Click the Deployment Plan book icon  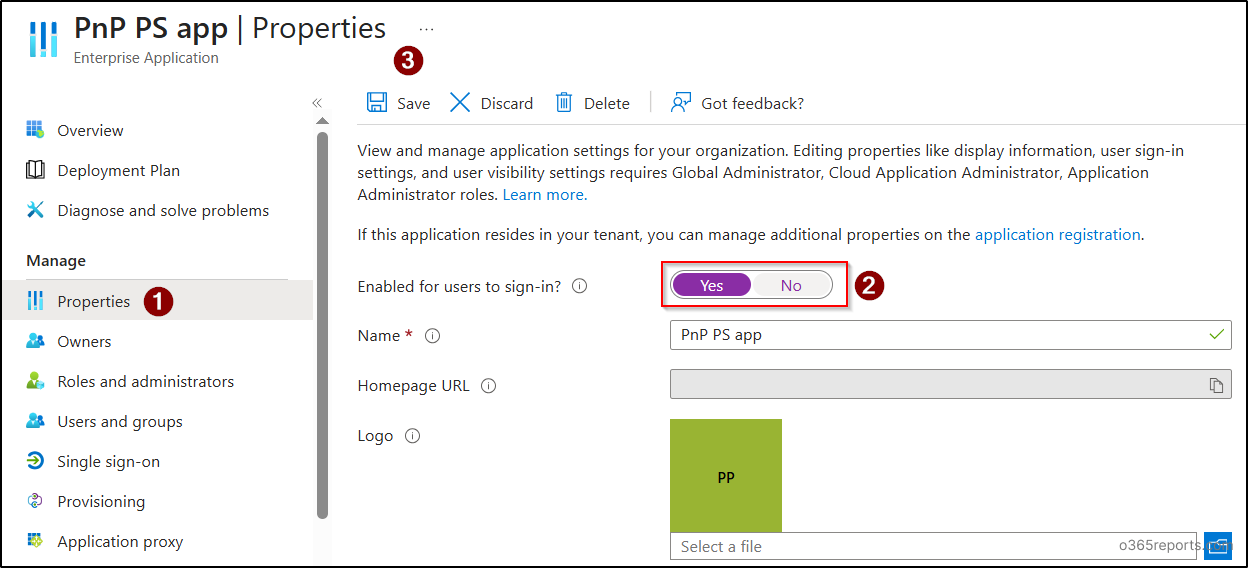pos(35,170)
